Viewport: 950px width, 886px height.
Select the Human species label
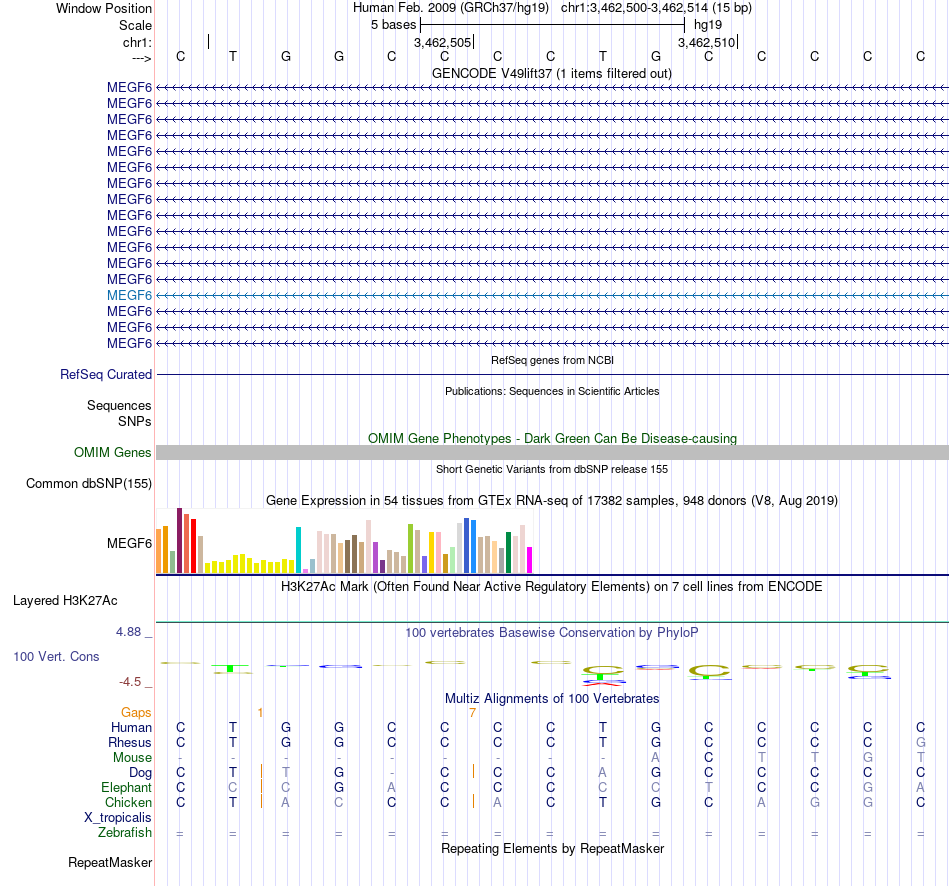pos(131,727)
